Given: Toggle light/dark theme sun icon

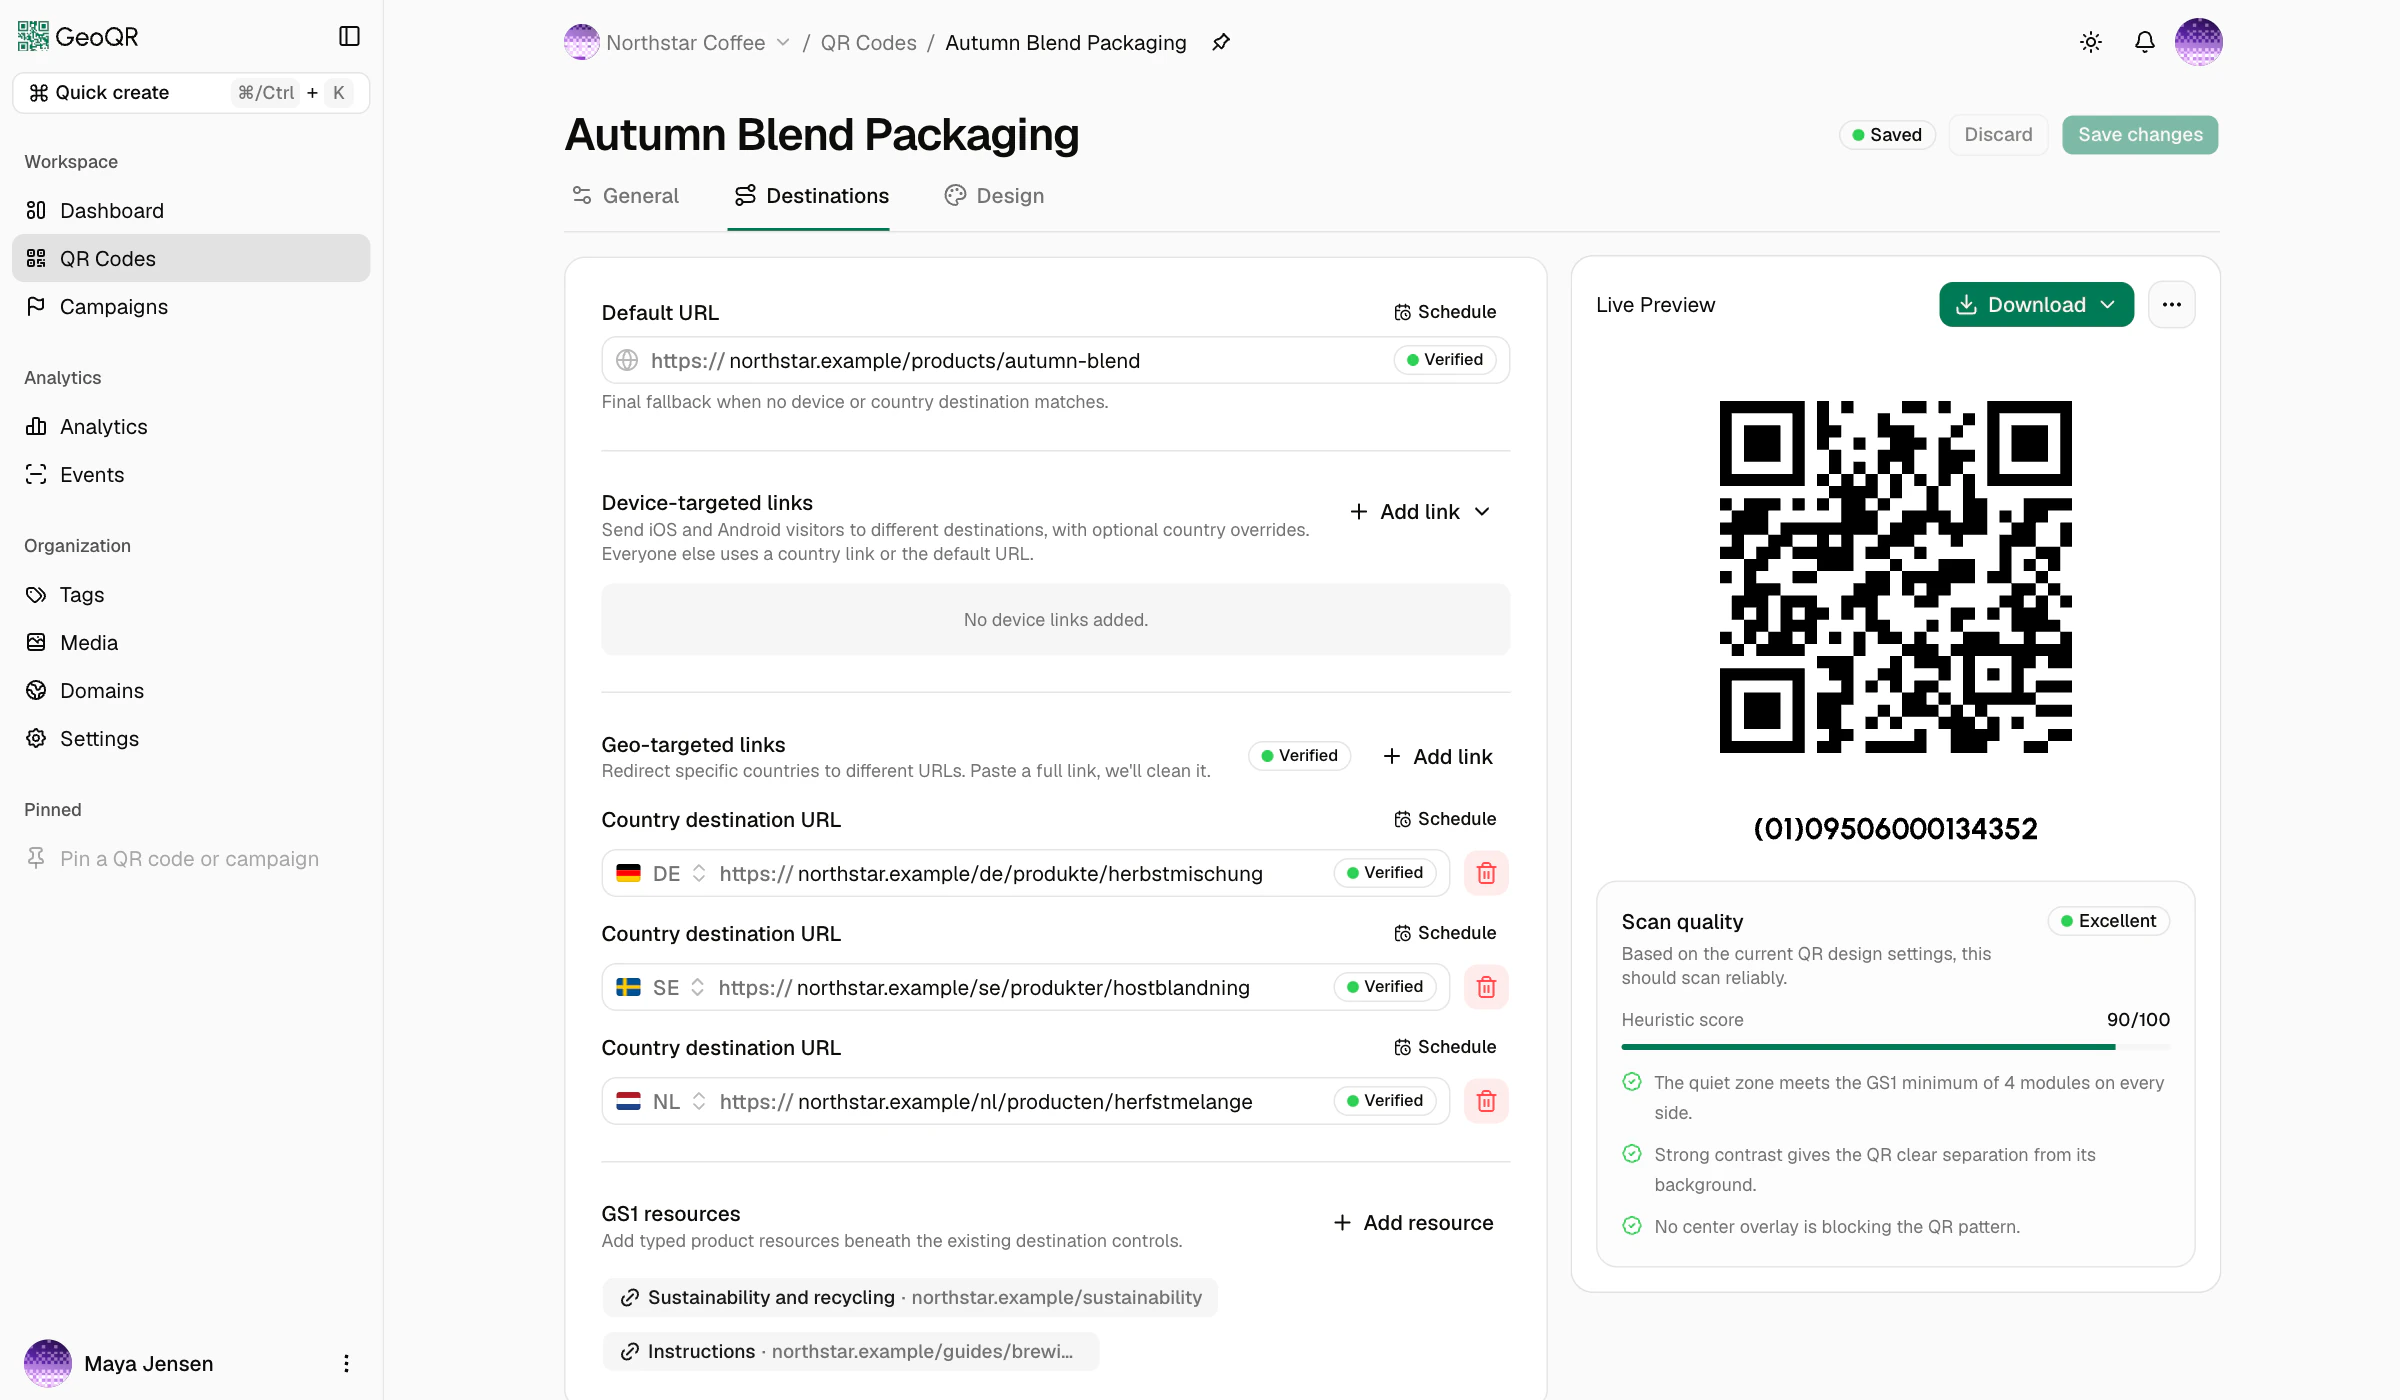Looking at the screenshot, I should [2091, 42].
